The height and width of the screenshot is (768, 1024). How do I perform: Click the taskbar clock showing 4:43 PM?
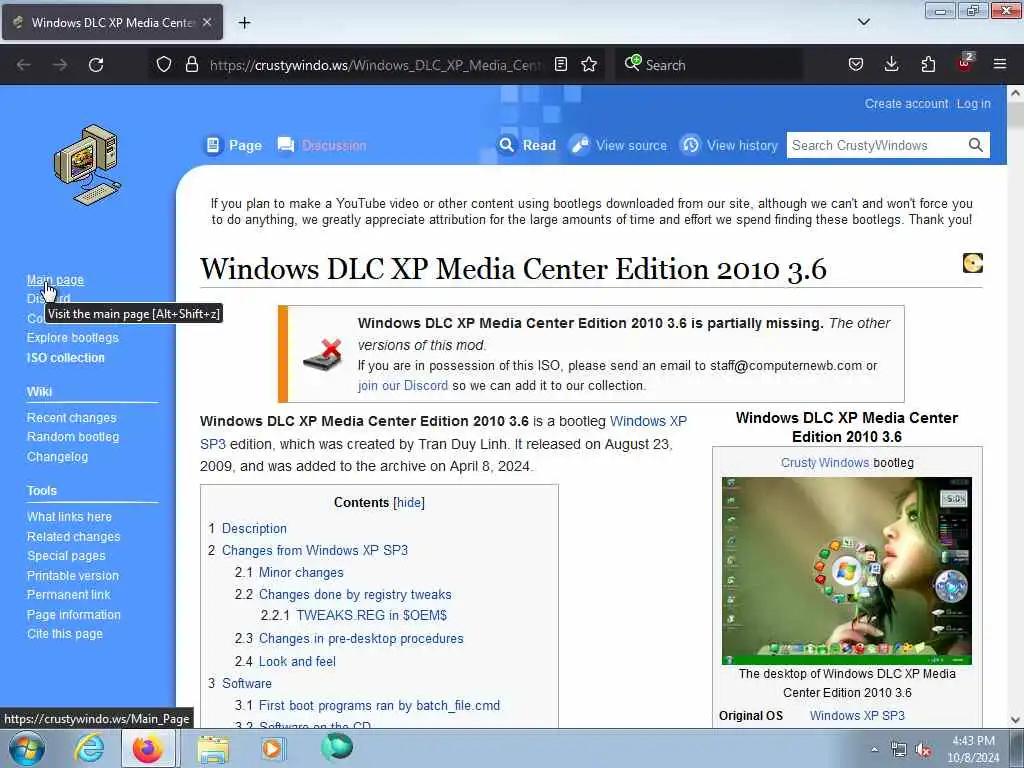pos(973,749)
